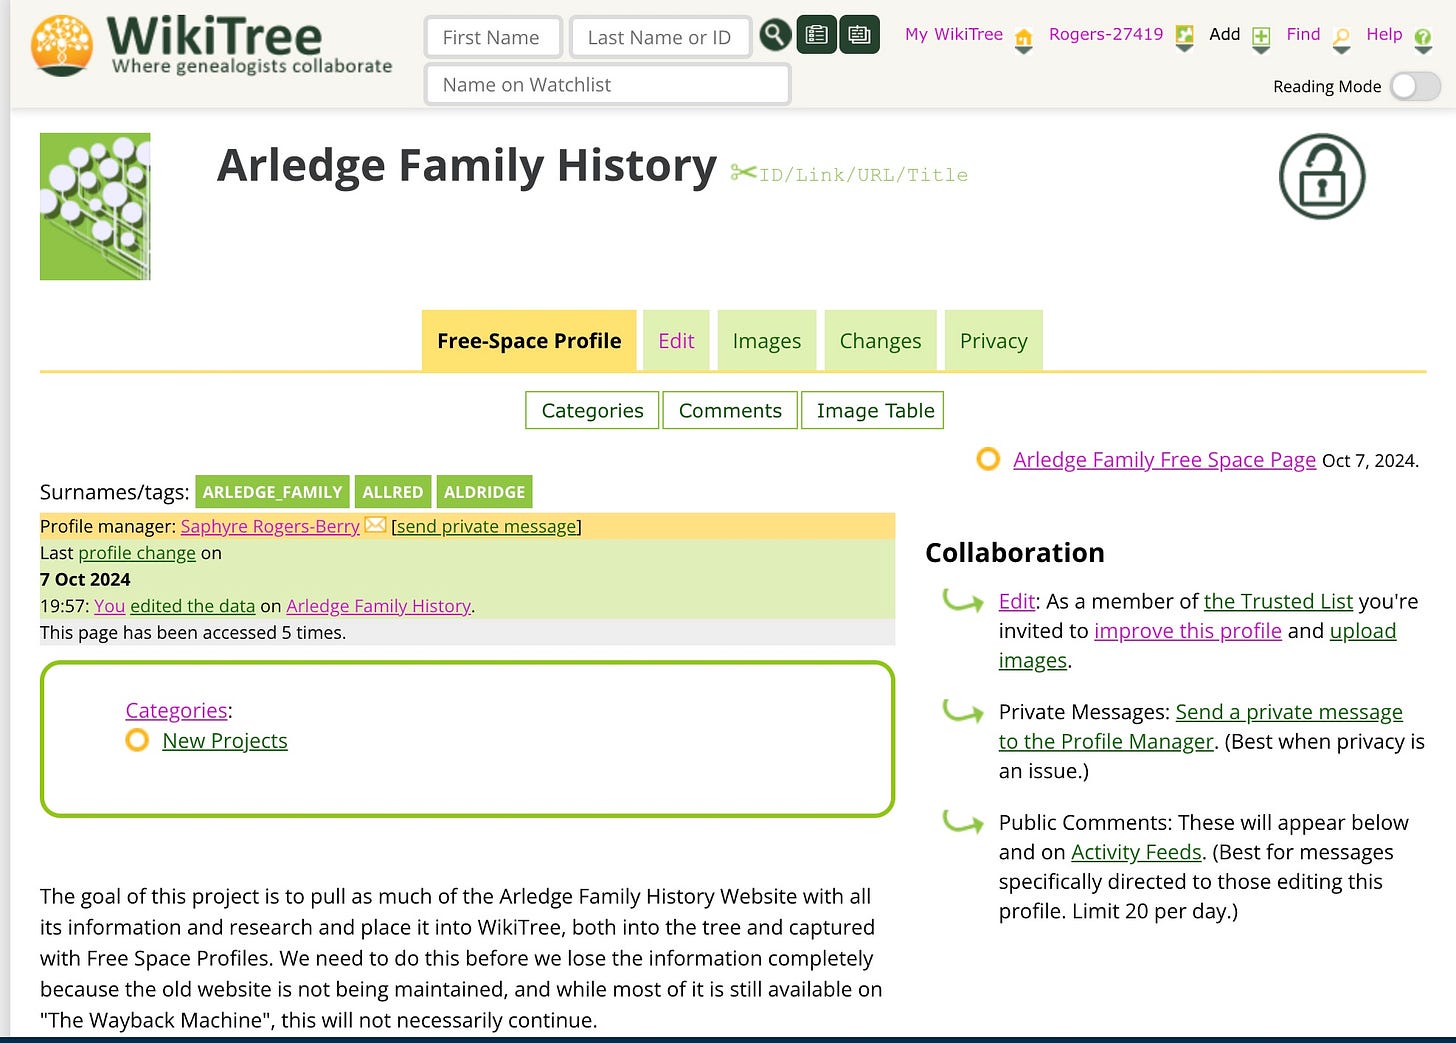The image size is (1456, 1043).
Task: Click the Categories button
Action: click(x=592, y=410)
